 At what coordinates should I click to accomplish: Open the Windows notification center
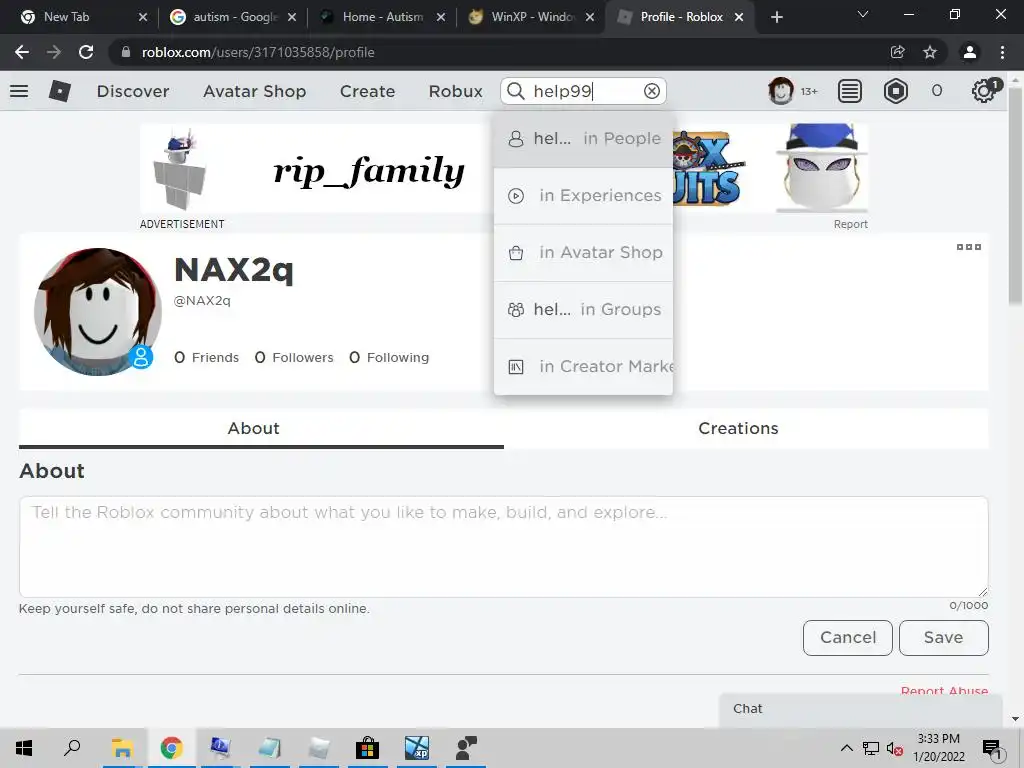pyautogui.click(x=992, y=749)
